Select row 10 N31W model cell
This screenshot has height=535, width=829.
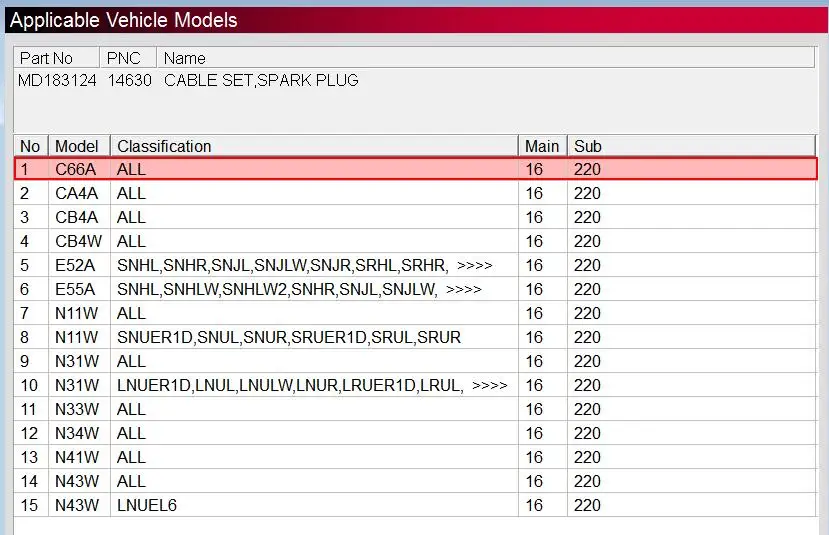(x=77, y=385)
